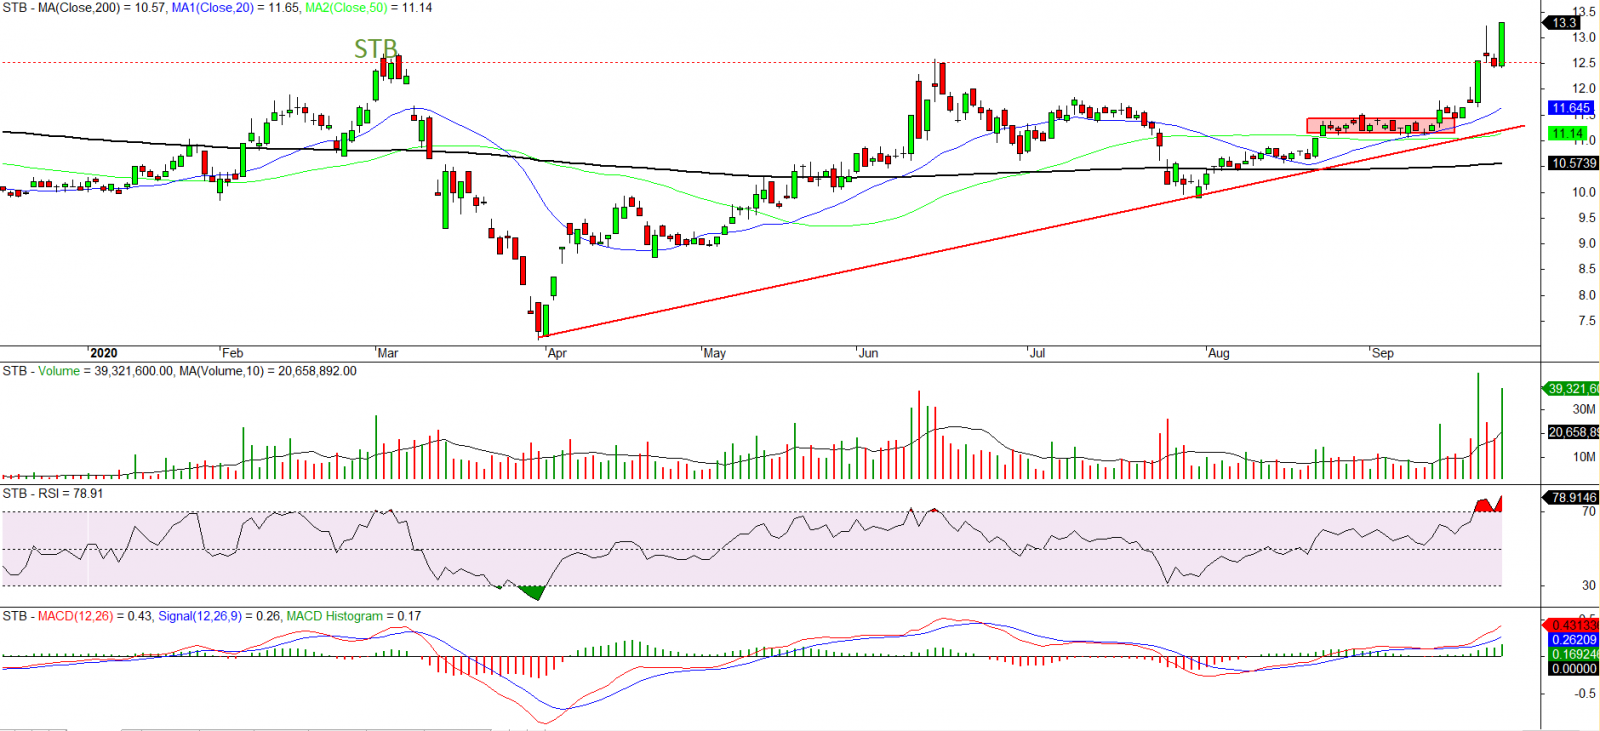Select the red consolidation rectangle on price chart

[1380, 126]
